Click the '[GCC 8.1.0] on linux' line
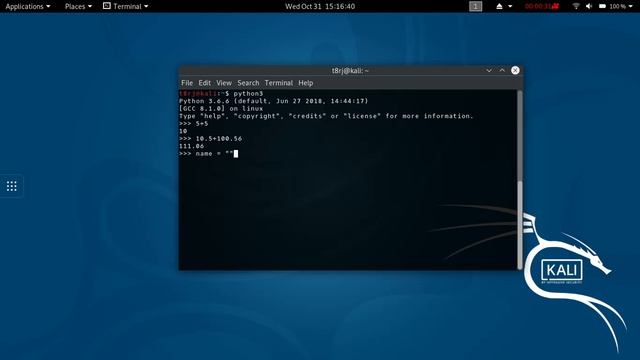This screenshot has height=360, width=640. [x=221, y=109]
